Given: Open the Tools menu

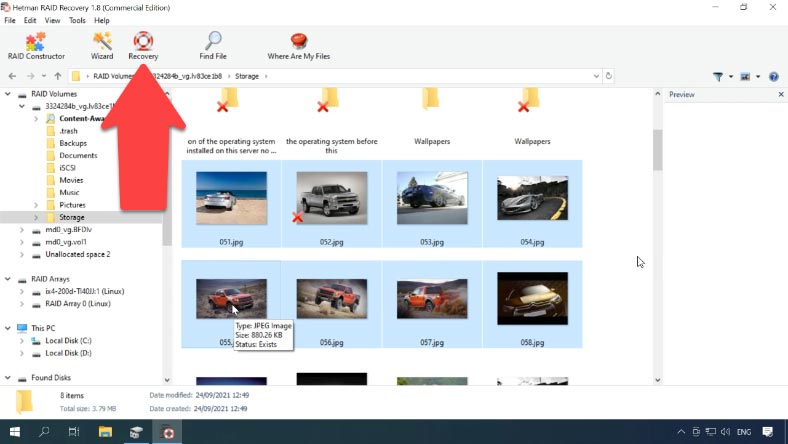Looking at the screenshot, I should pos(77,21).
